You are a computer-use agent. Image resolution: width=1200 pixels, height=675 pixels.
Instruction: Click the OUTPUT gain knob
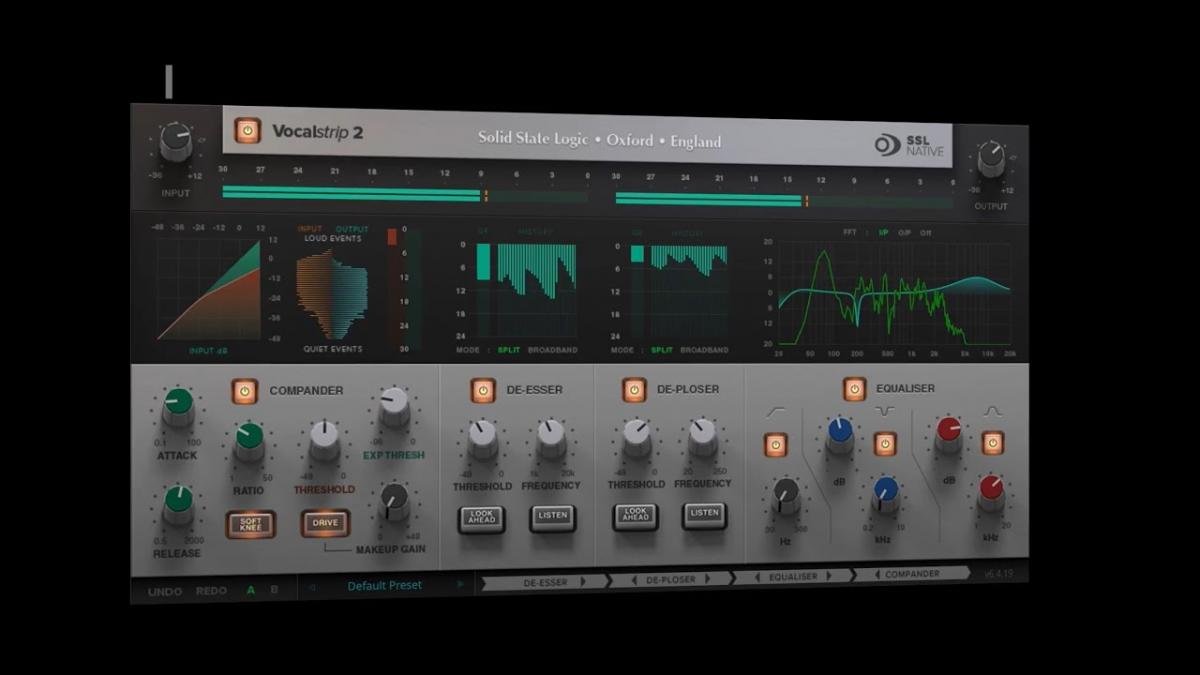pos(991,157)
